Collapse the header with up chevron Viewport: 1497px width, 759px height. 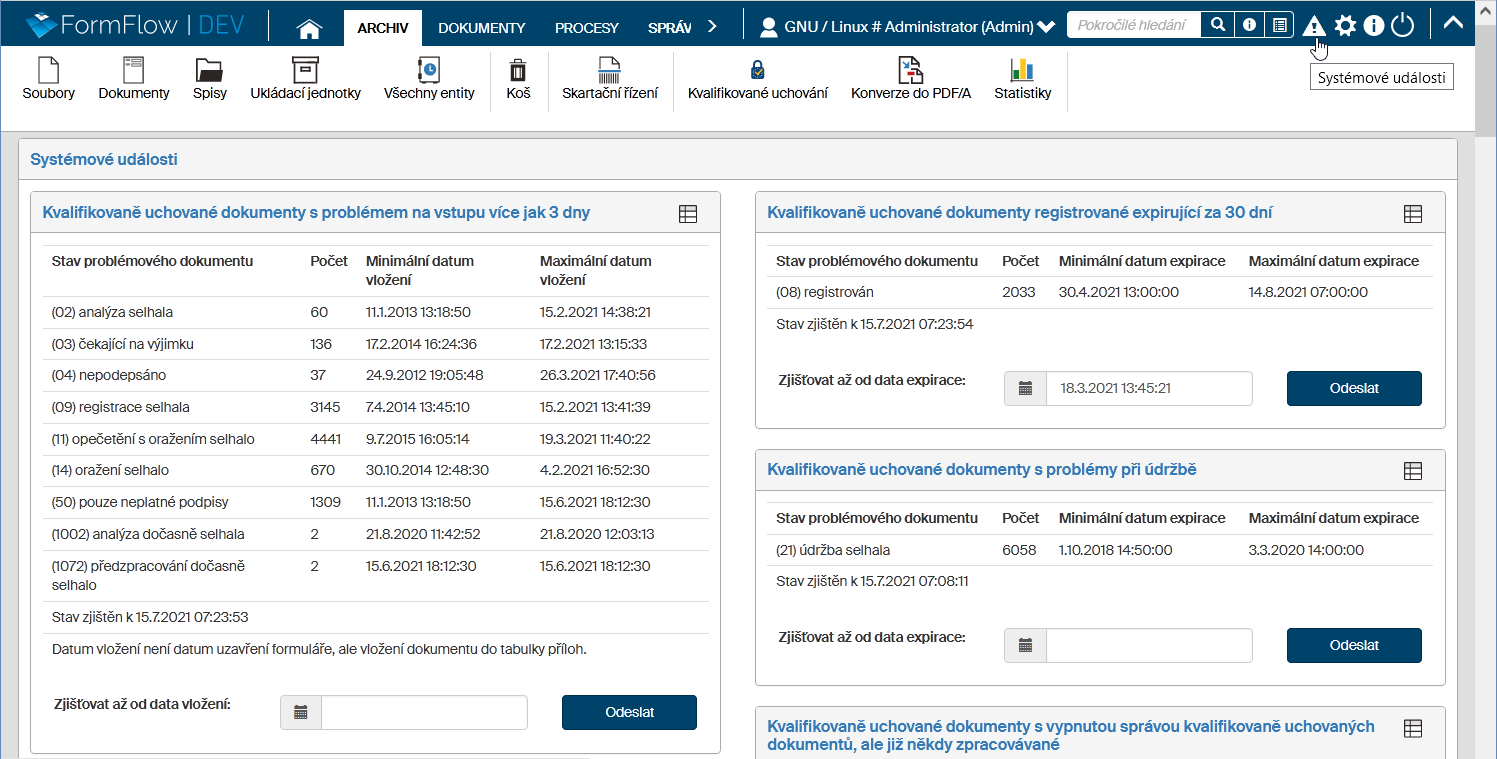click(1454, 25)
